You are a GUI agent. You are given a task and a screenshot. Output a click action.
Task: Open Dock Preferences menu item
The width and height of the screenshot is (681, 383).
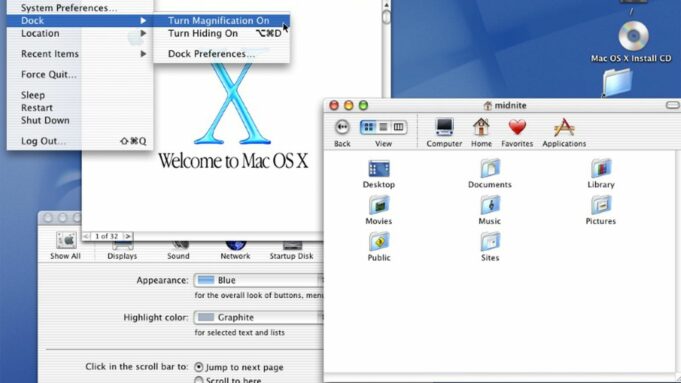tap(221, 54)
